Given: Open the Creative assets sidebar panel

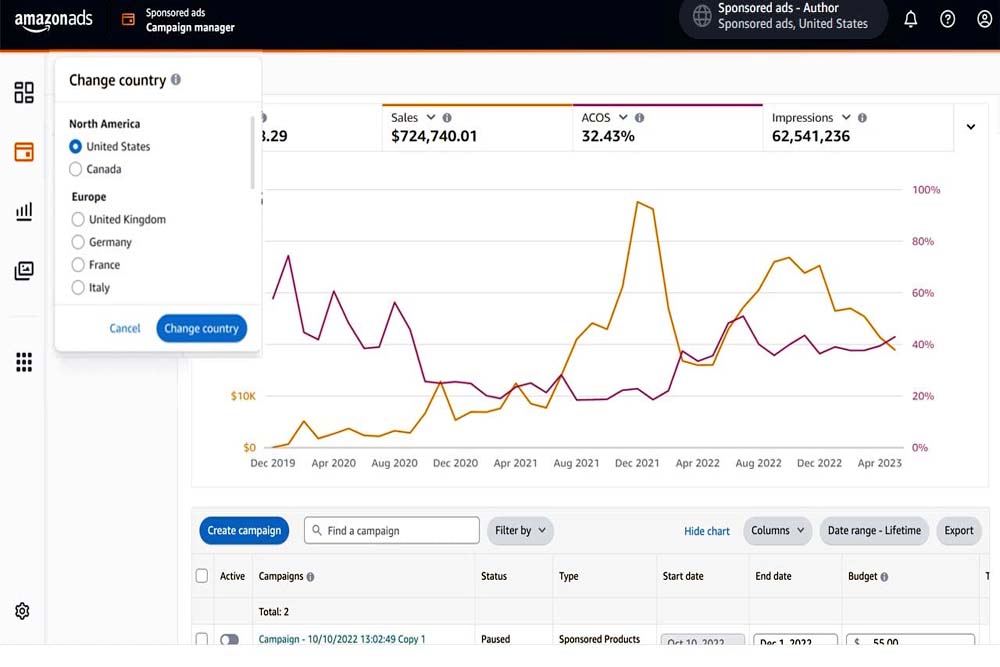Looking at the screenshot, I should point(23,271).
